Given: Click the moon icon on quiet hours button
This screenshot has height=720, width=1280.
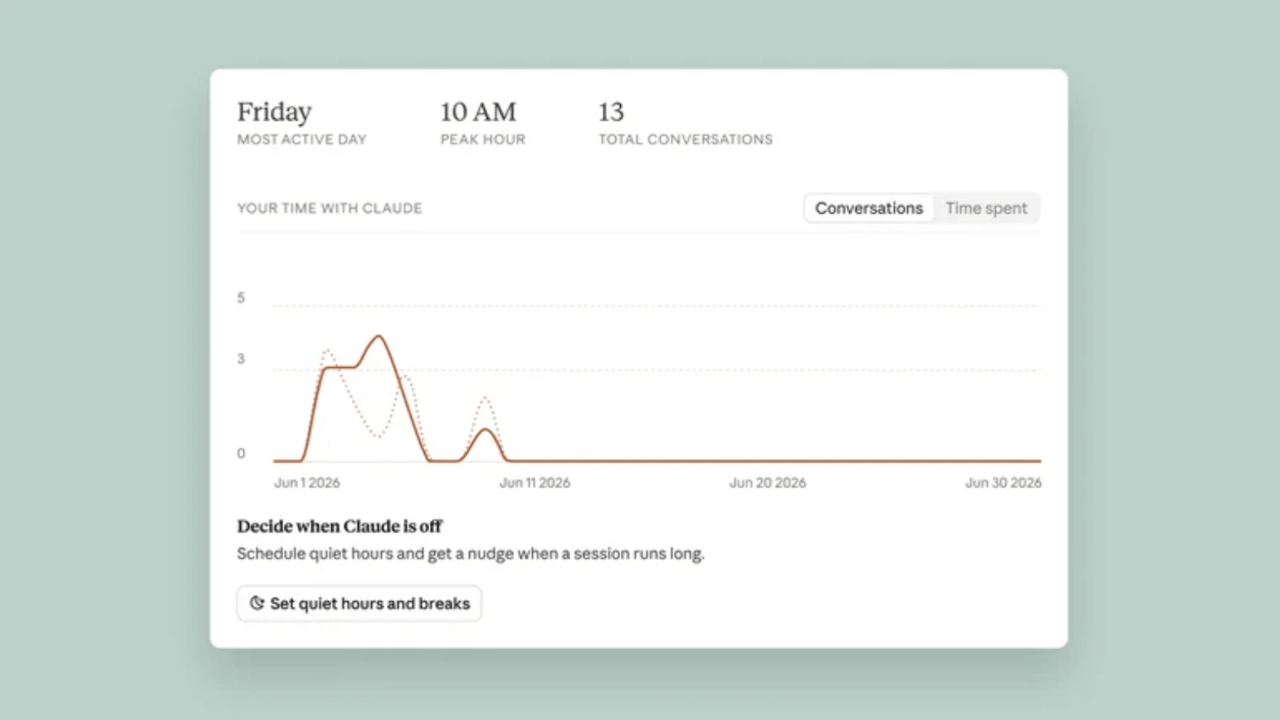Looking at the screenshot, I should [x=257, y=604].
